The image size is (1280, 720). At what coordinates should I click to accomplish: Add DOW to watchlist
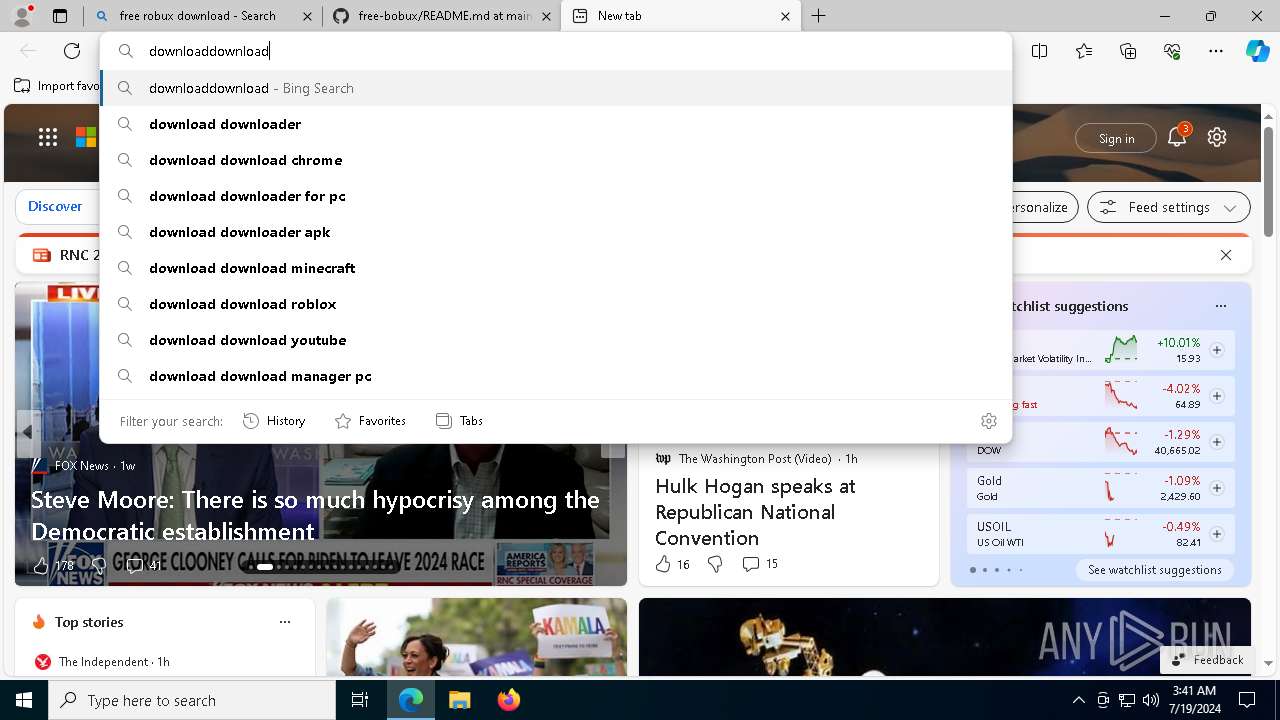(1217, 442)
